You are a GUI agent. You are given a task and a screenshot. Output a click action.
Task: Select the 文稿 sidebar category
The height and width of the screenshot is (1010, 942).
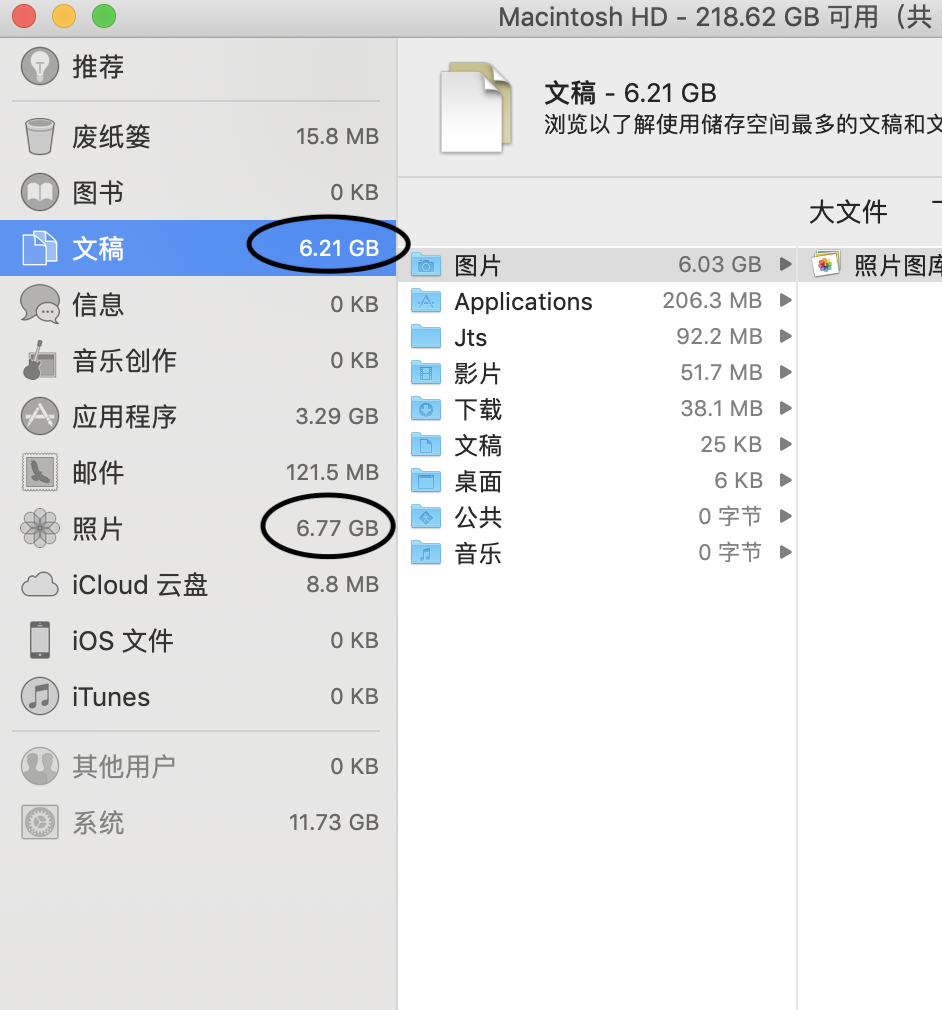tap(98, 248)
